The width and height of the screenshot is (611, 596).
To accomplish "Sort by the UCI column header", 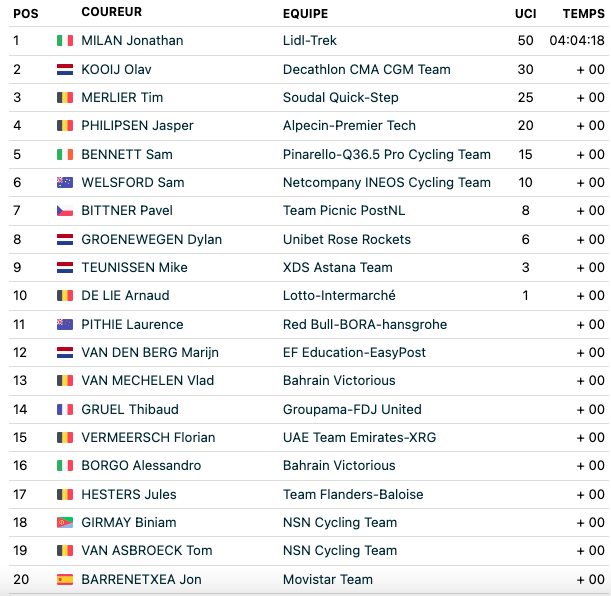I will click(525, 14).
